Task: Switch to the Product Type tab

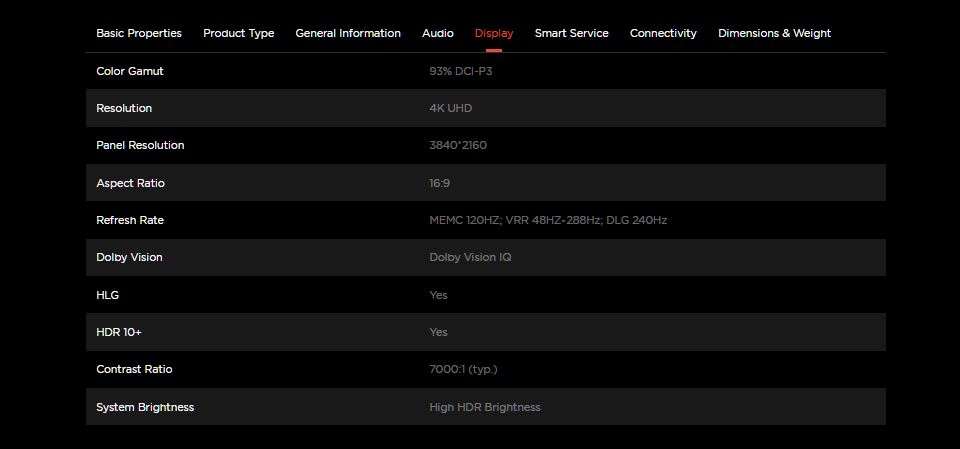Action: (238, 33)
